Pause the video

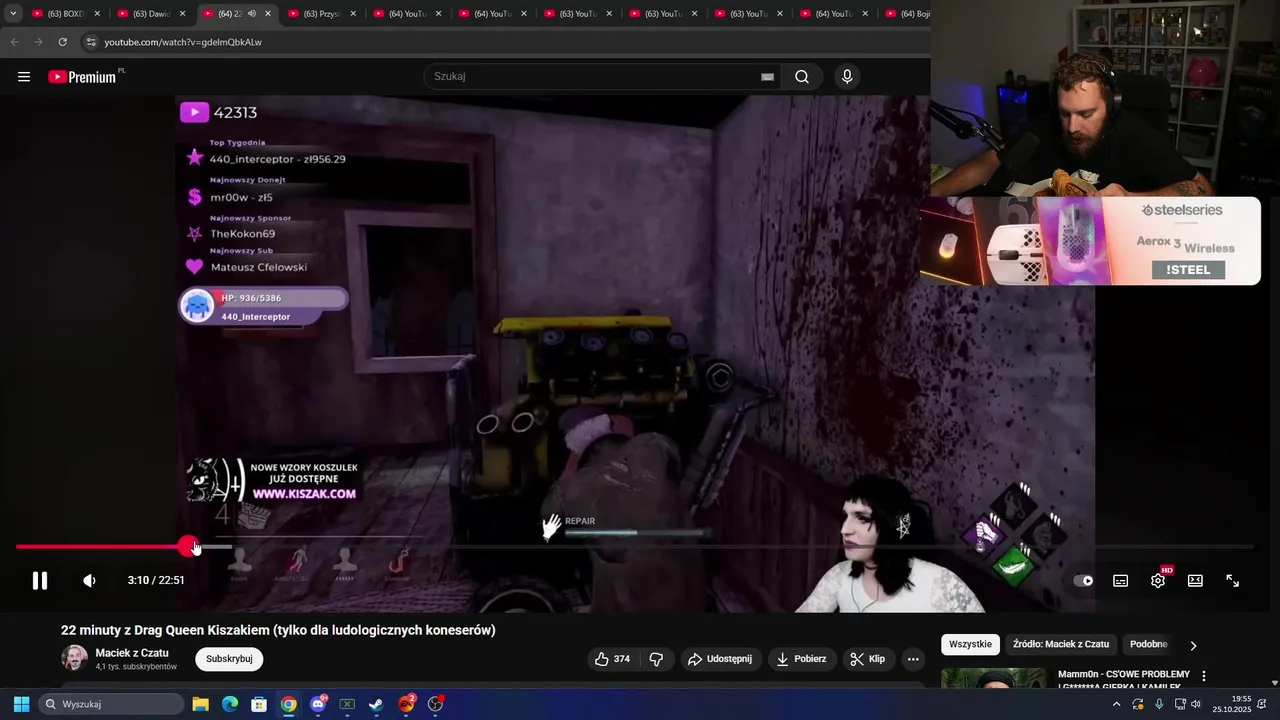tap(40, 580)
